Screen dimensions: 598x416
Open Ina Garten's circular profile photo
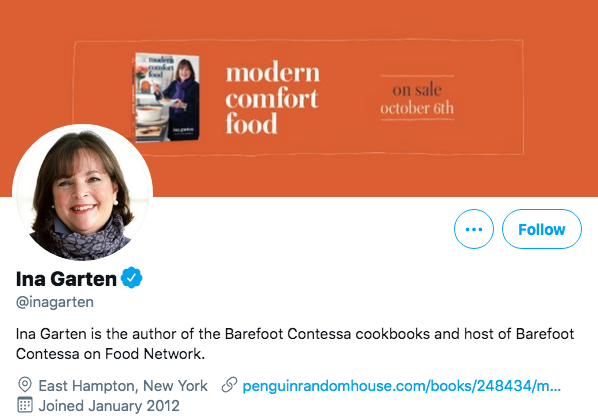[82, 193]
